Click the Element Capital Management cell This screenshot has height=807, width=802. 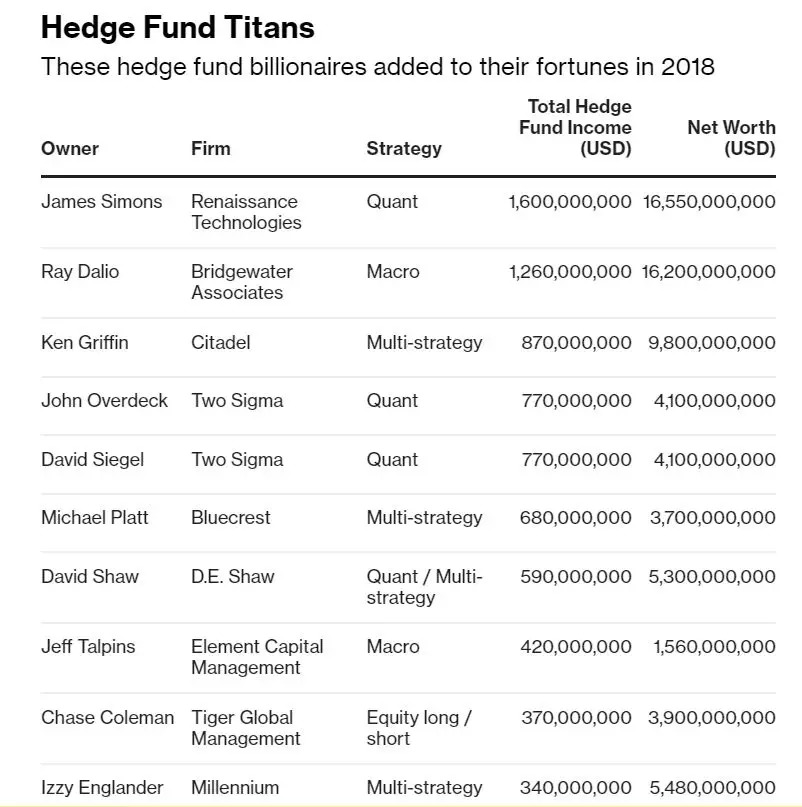pos(257,657)
